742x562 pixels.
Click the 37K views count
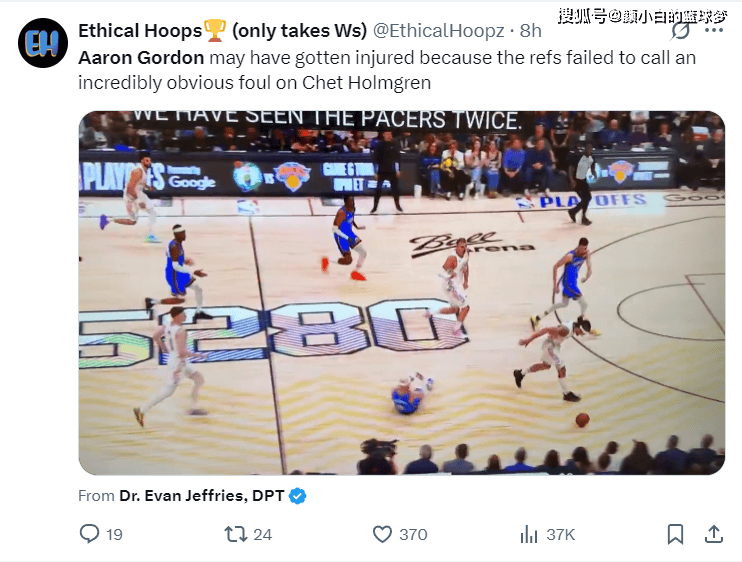[x=561, y=535]
